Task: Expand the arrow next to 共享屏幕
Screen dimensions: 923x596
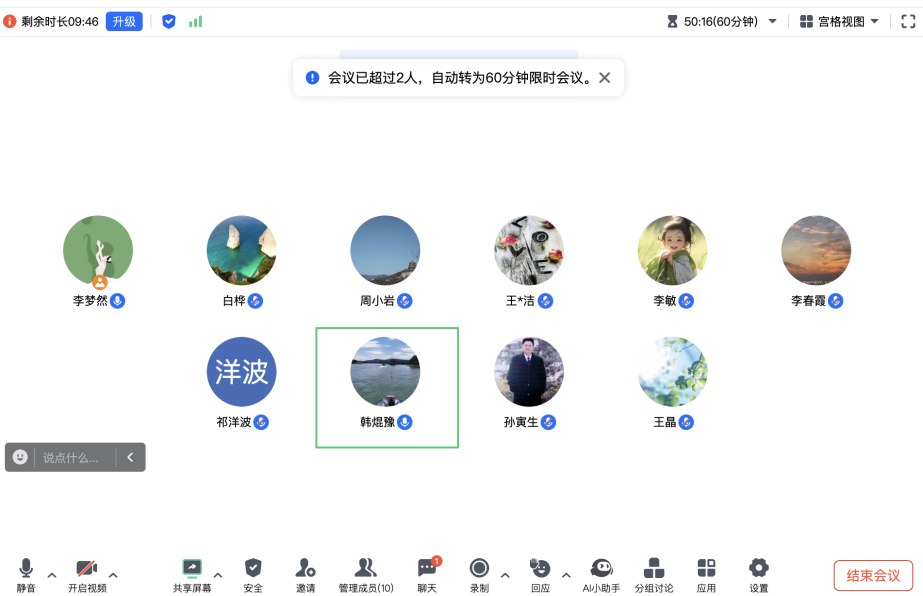Action: point(218,575)
